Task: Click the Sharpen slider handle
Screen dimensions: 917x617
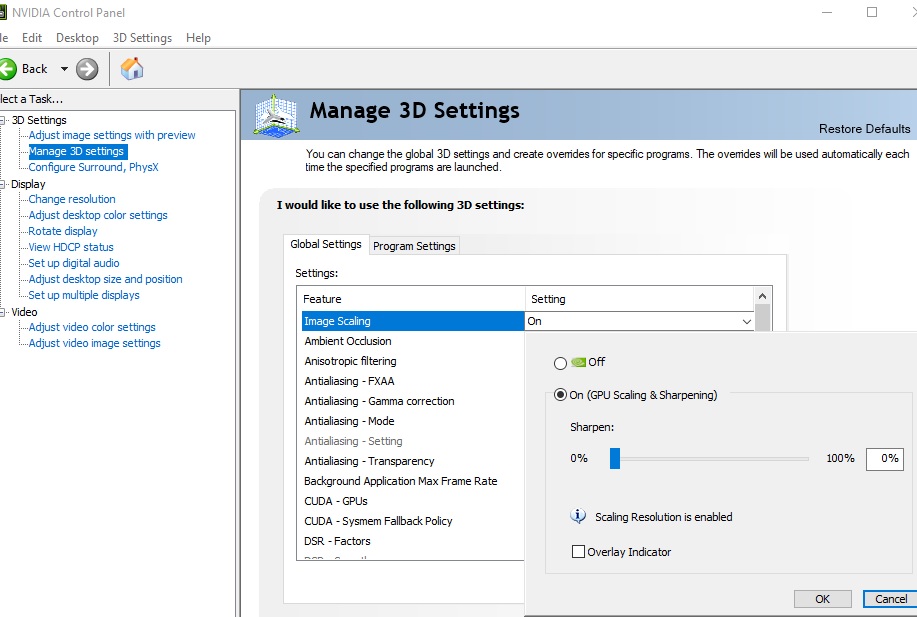Action: (616, 458)
